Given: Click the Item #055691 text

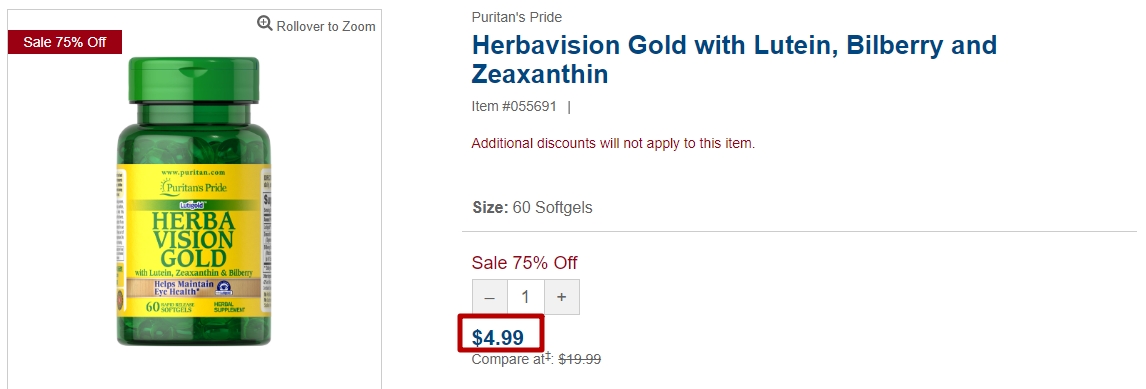Looking at the screenshot, I should (x=514, y=107).
